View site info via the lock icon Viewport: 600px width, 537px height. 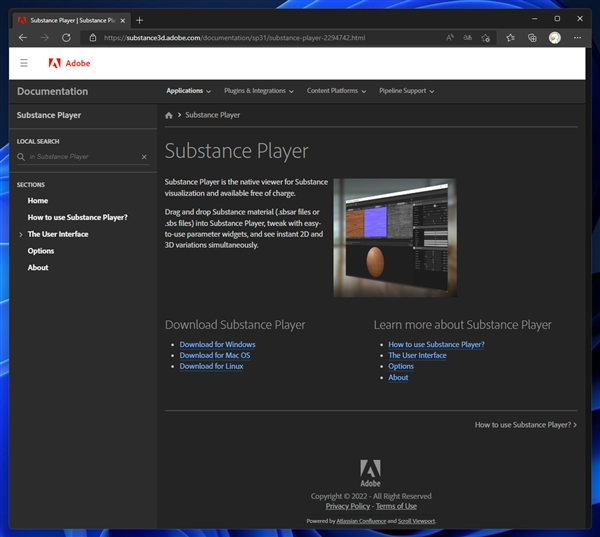[93, 38]
